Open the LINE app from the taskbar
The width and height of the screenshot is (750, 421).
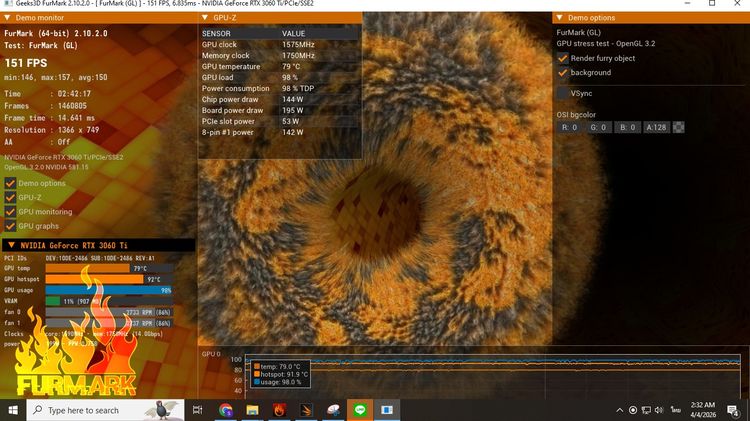pyautogui.click(x=359, y=410)
